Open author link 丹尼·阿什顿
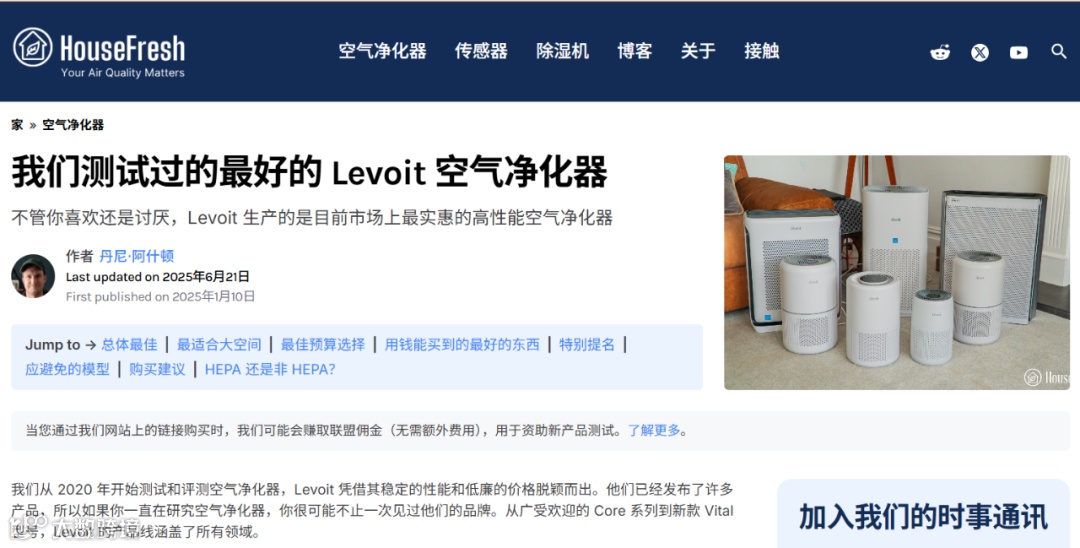Image resolution: width=1080 pixels, height=548 pixels. [136, 256]
